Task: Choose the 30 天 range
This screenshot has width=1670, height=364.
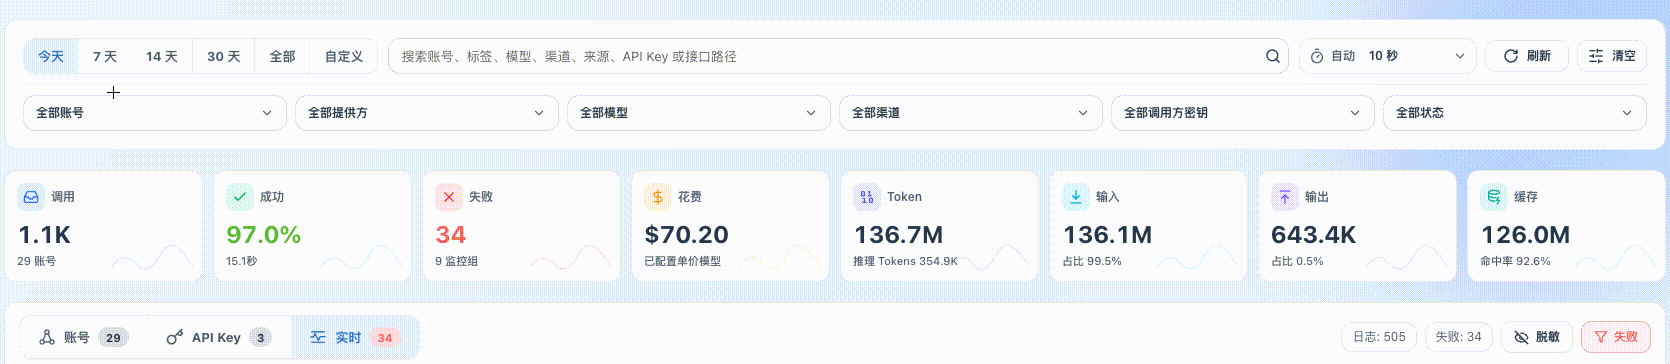Action: point(224,57)
